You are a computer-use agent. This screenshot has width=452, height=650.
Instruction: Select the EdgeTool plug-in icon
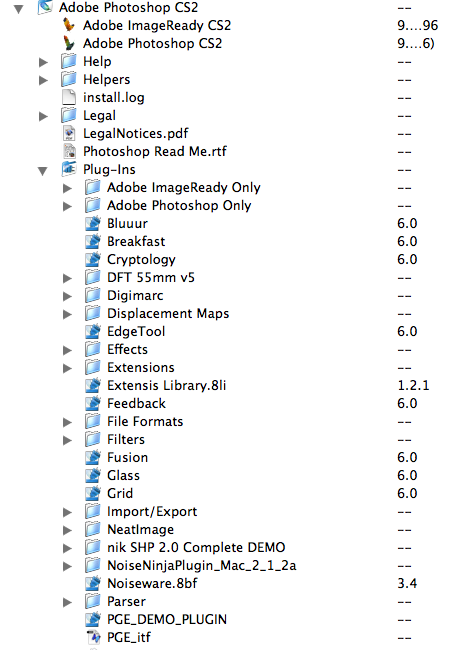click(x=93, y=332)
